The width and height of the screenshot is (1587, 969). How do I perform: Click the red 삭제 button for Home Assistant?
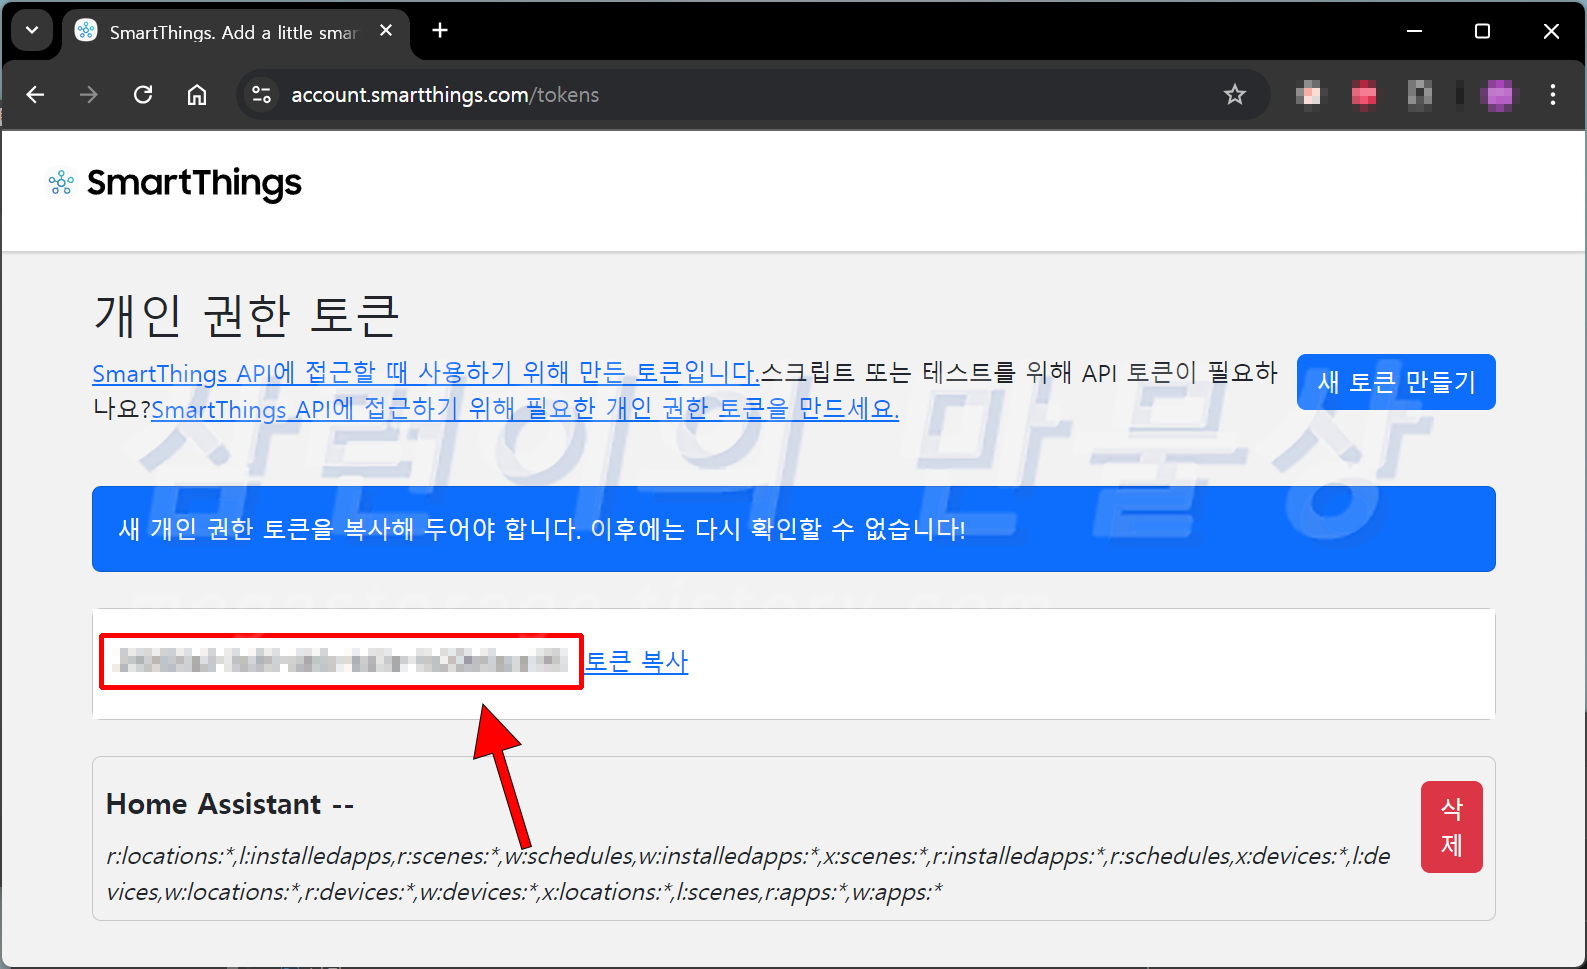point(1451,827)
